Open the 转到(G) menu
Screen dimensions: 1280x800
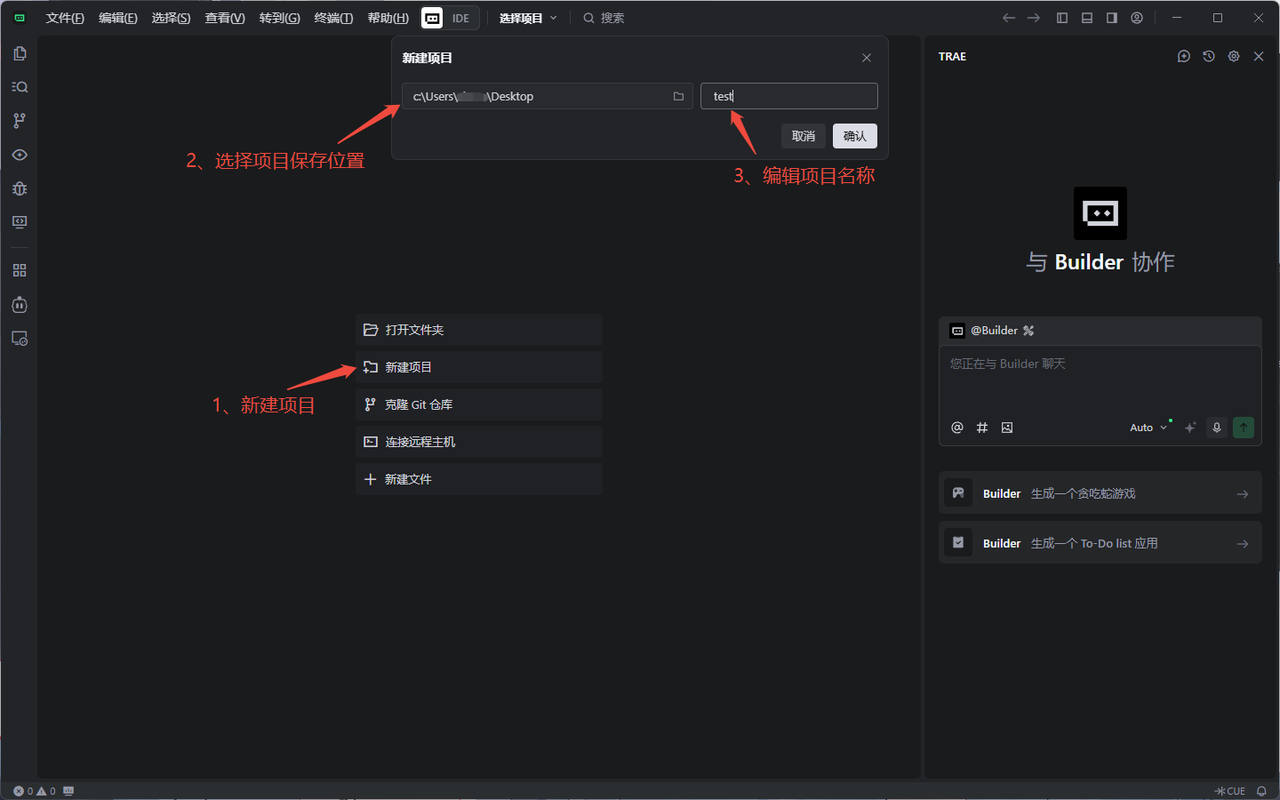click(x=279, y=18)
